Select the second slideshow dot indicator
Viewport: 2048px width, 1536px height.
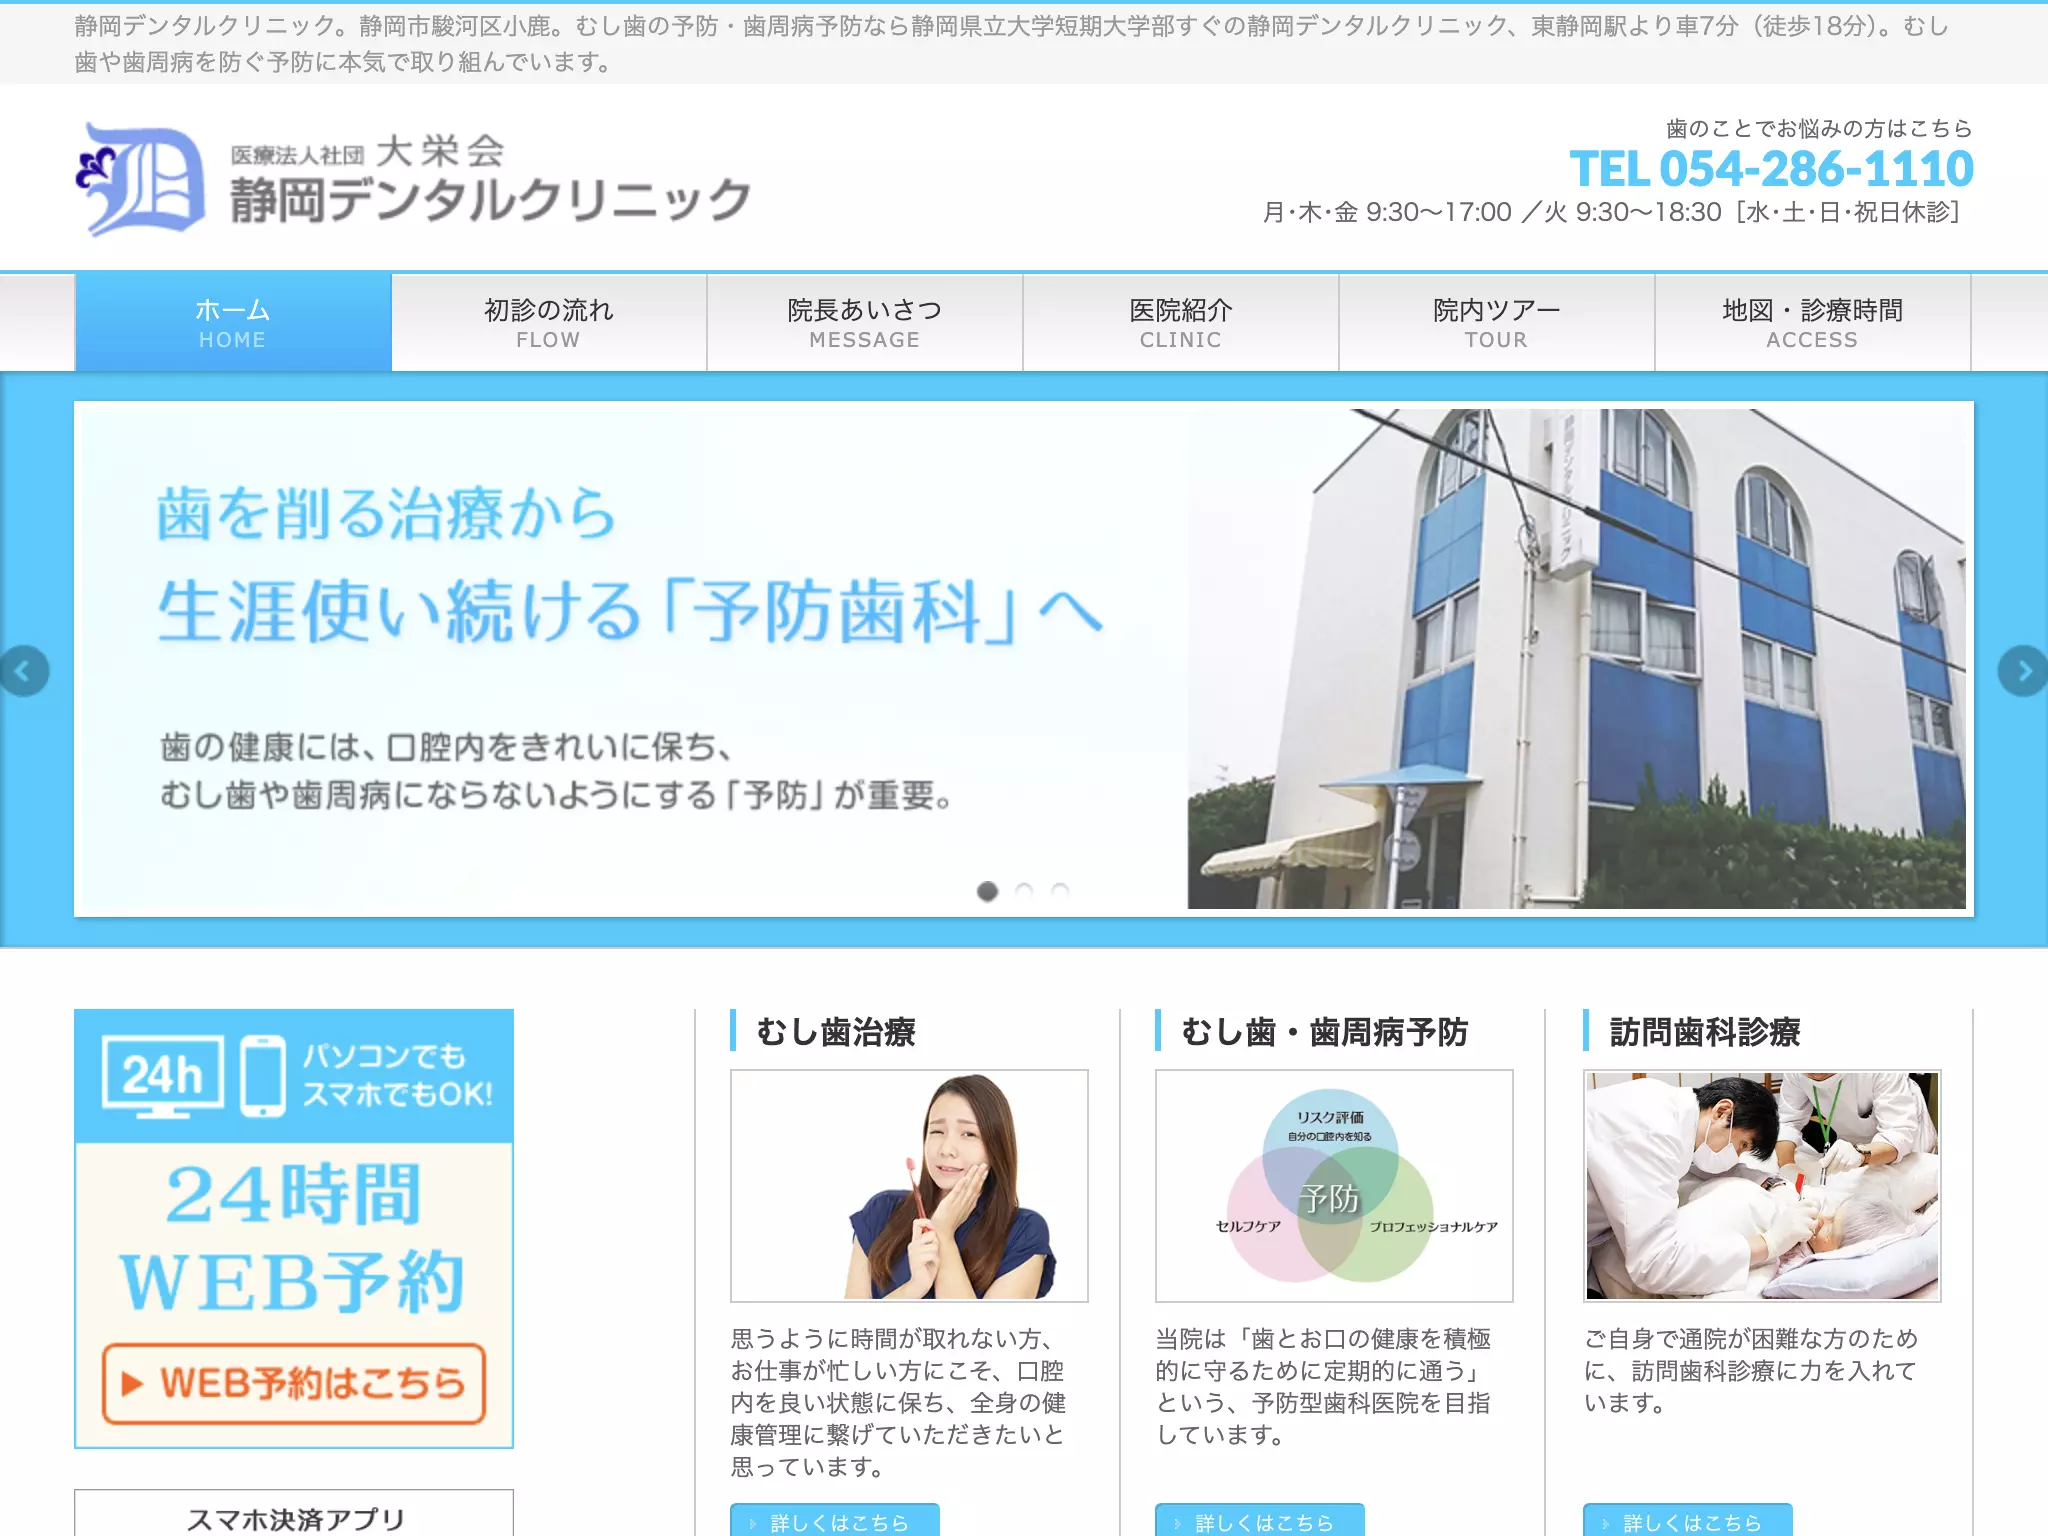click(1024, 891)
